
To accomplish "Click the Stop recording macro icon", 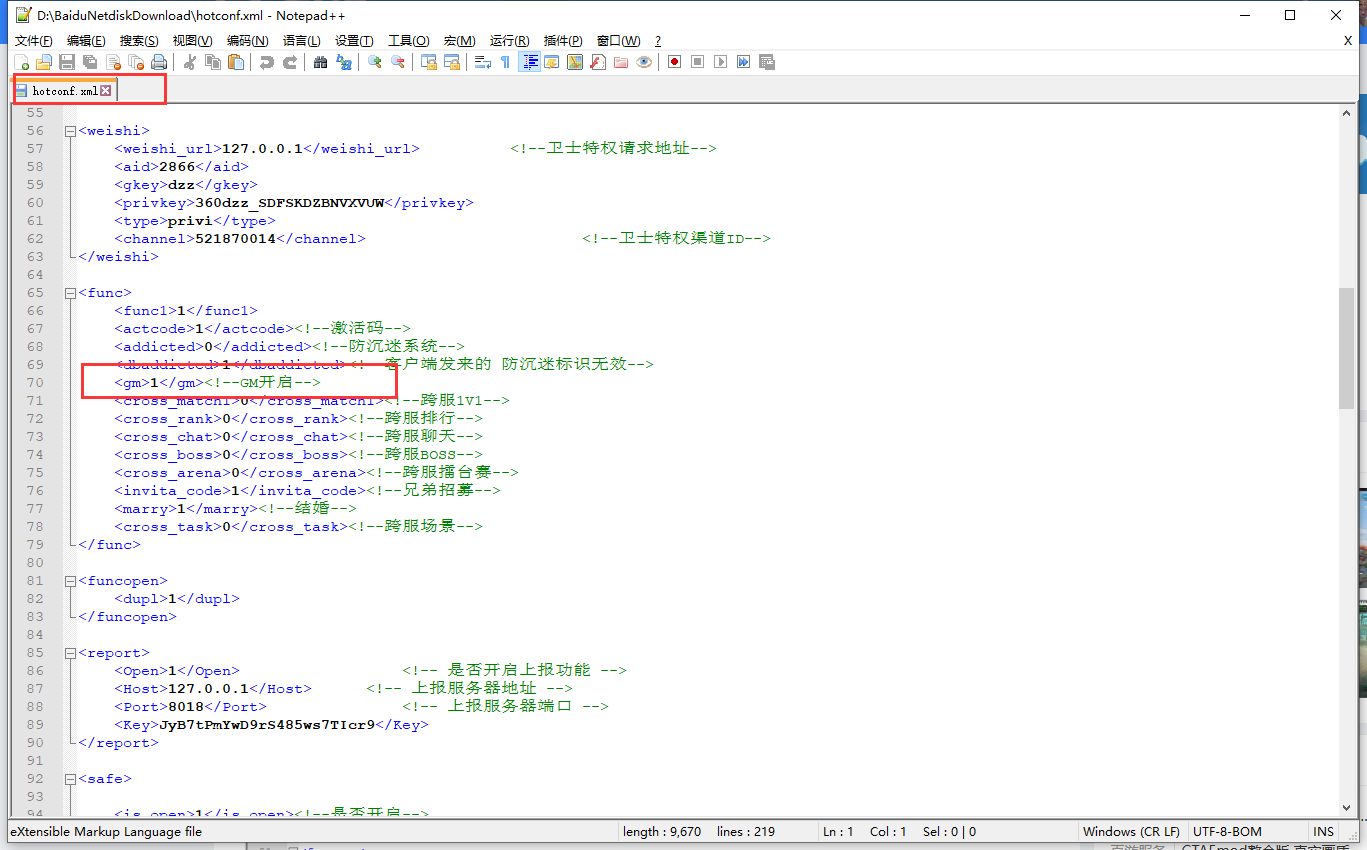I will [x=697, y=62].
